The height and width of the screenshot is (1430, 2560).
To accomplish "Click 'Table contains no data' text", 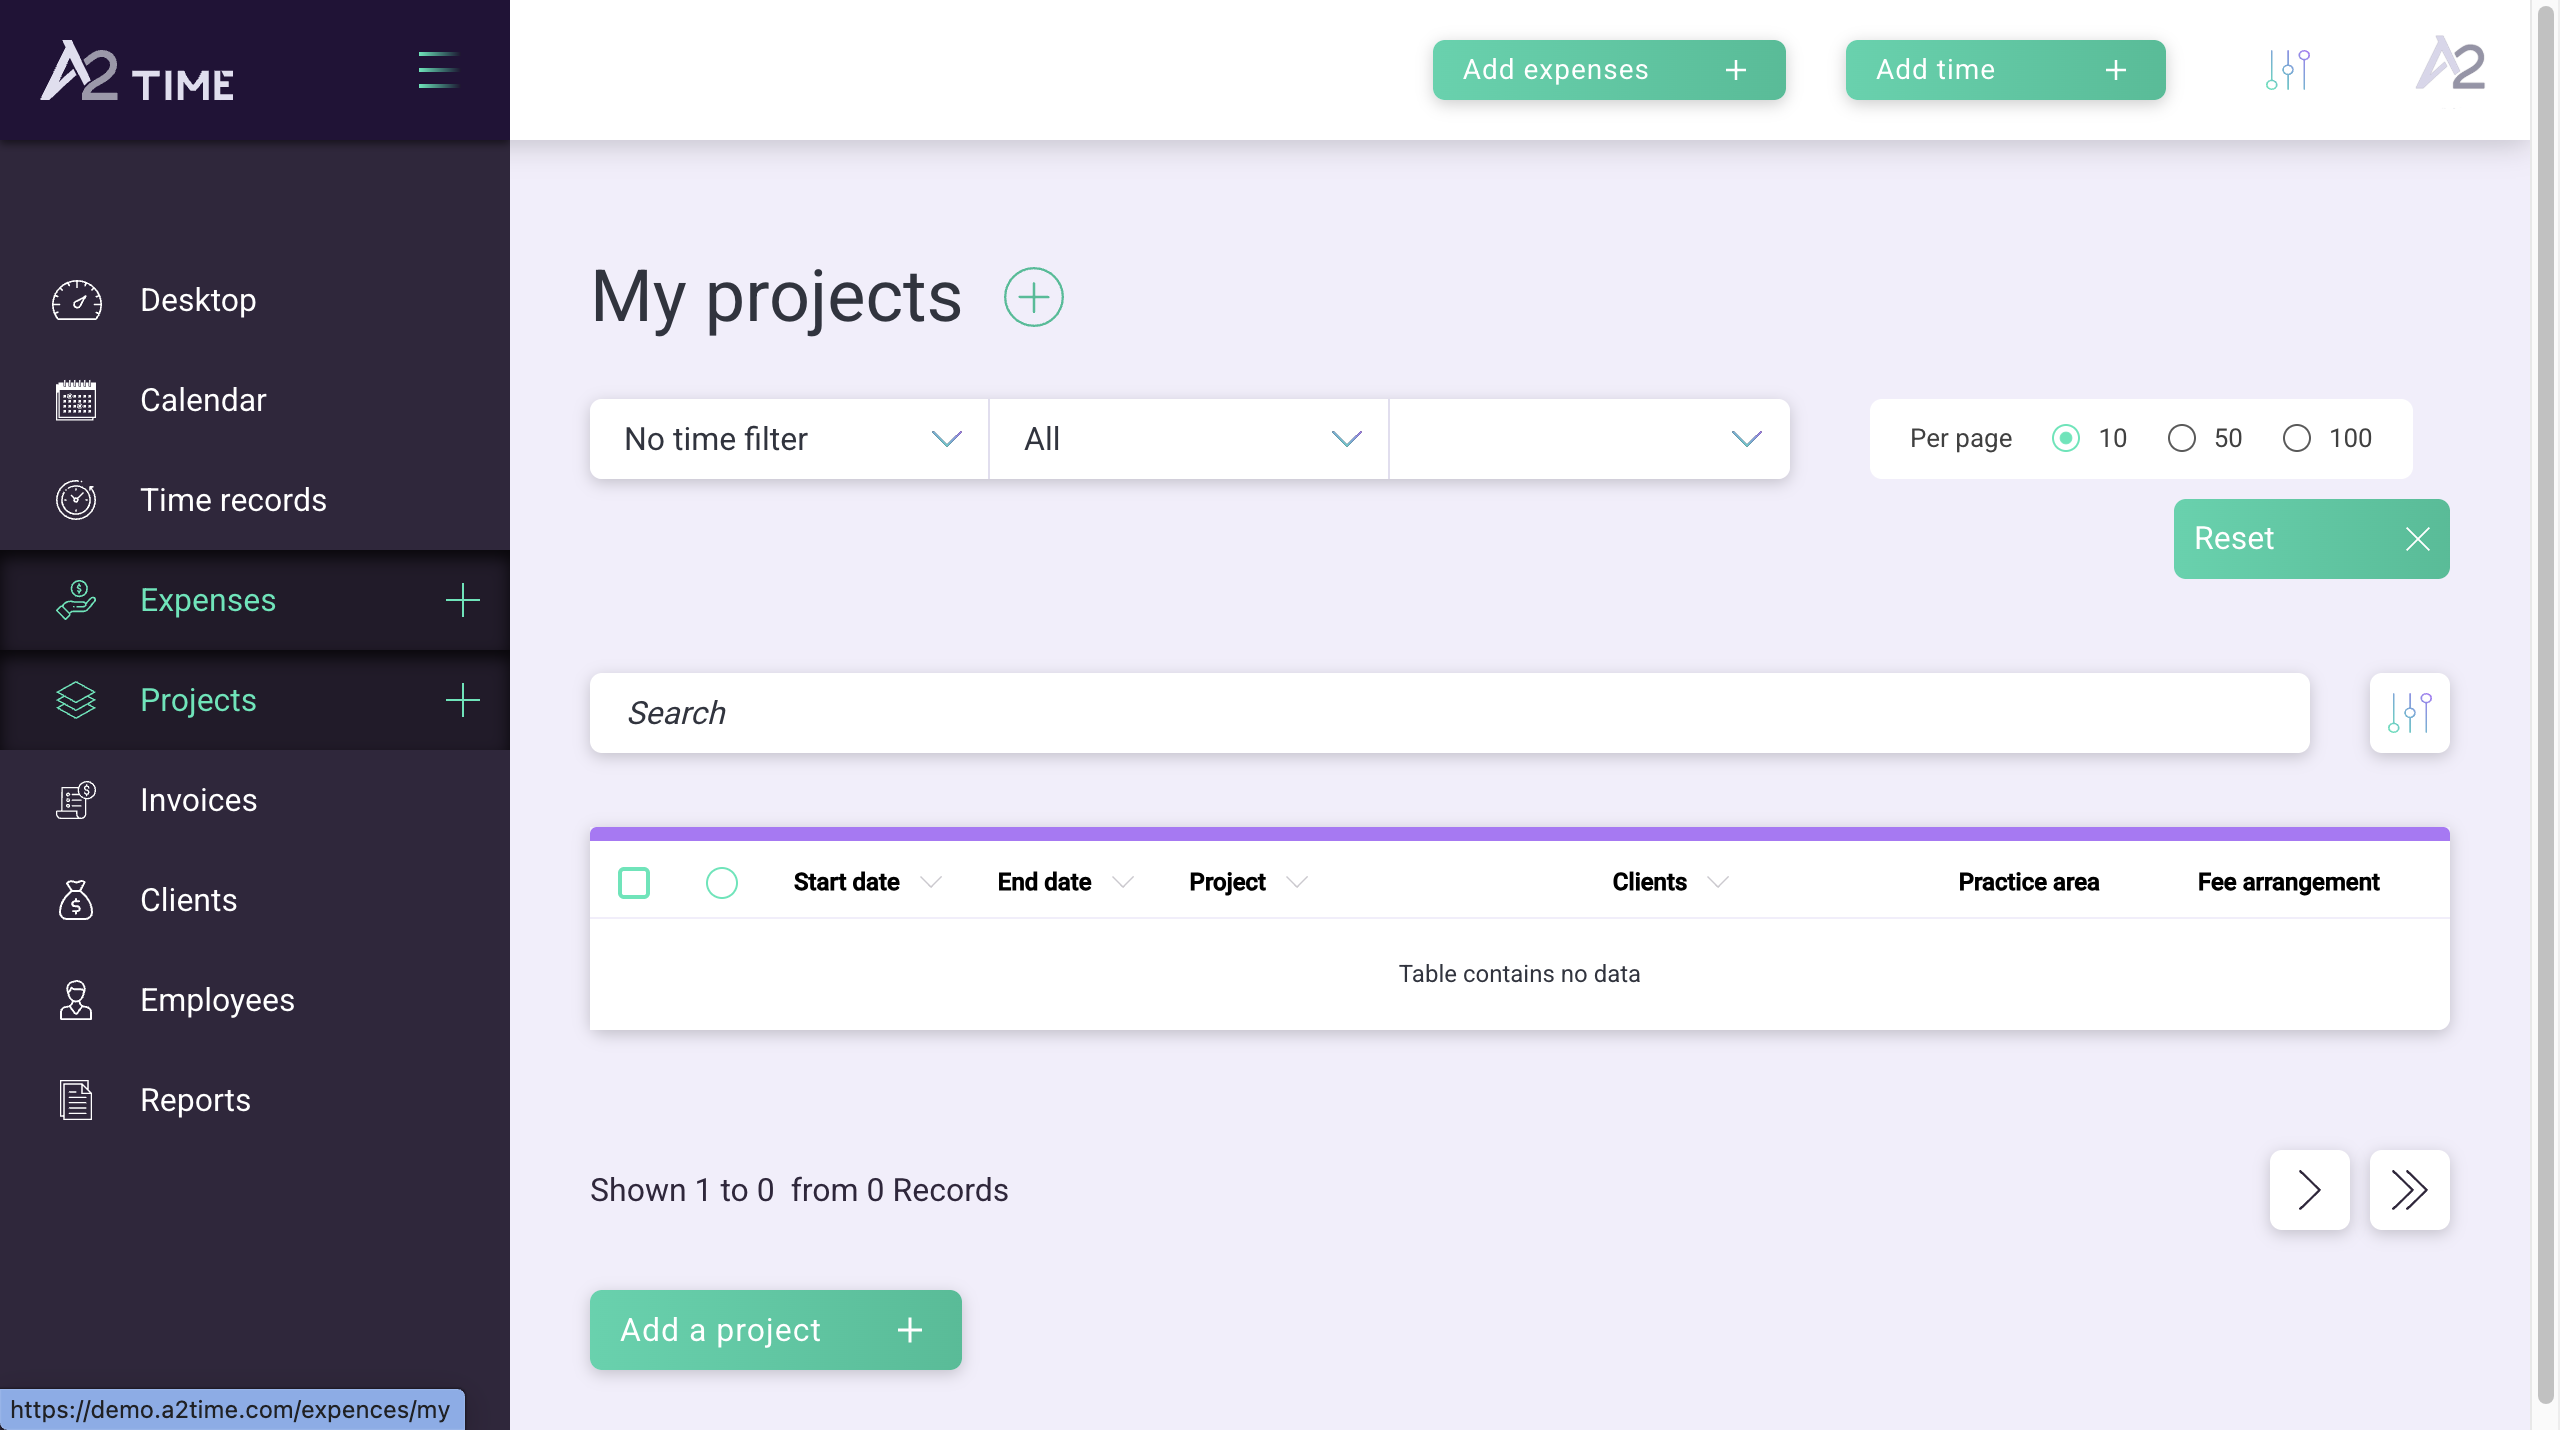I will pyautogui.click(x=1519, y=974).
